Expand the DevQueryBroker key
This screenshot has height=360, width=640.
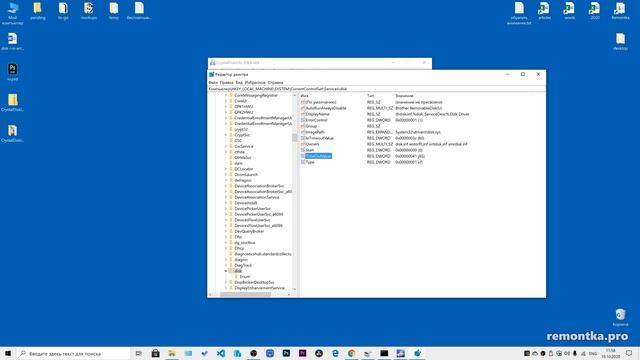[x=226, y=231]
